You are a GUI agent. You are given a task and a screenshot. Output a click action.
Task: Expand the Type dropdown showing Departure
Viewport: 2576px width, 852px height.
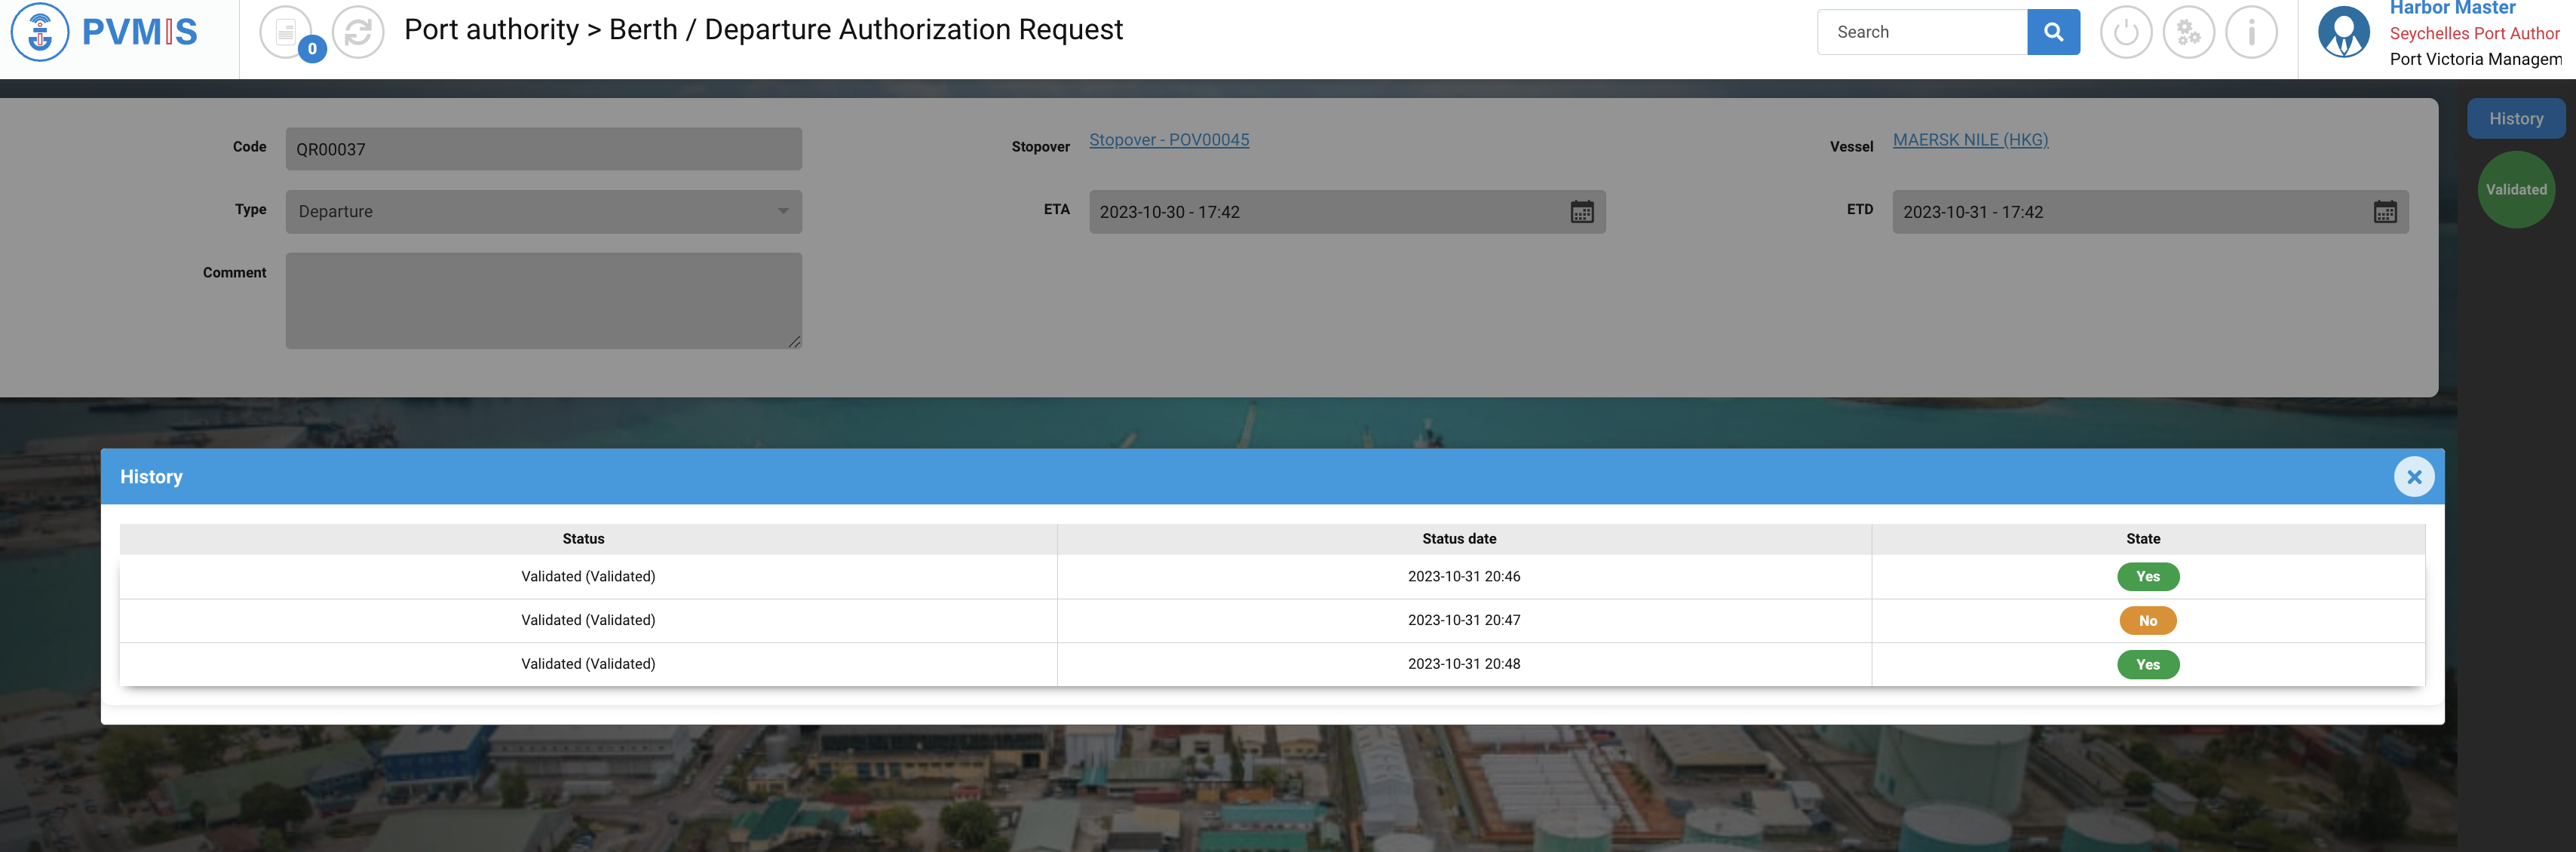coord(543,212)
